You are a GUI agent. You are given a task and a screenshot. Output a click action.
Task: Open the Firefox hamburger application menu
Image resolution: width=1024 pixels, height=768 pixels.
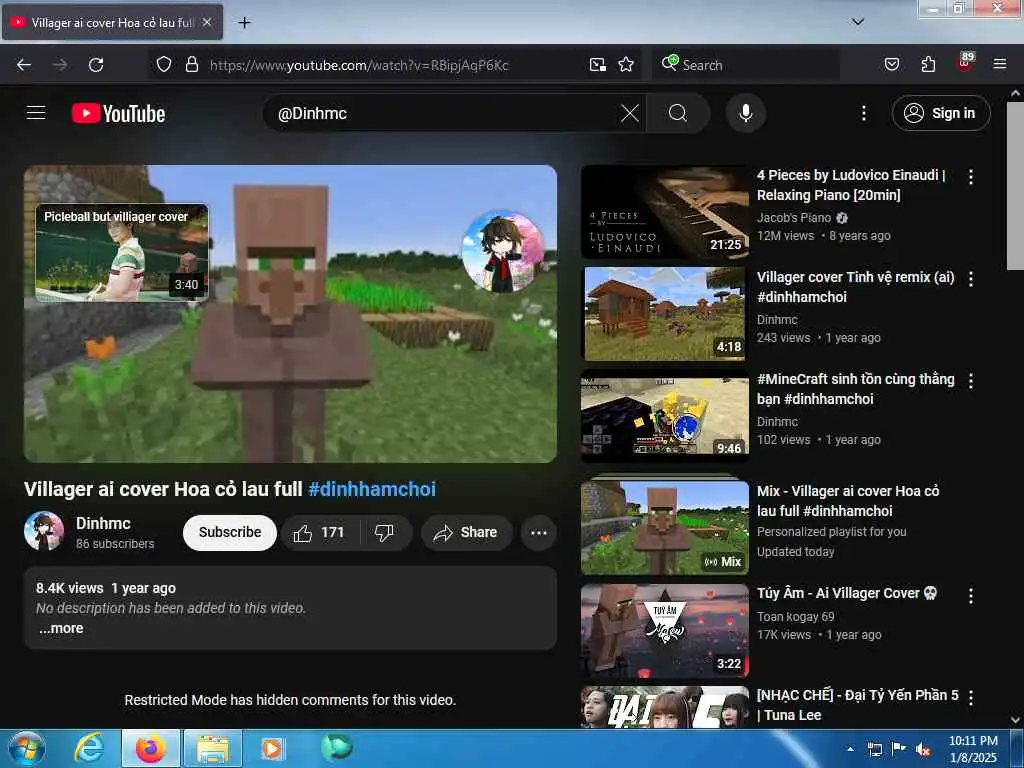pyautogui.click(x=999, y=64)
